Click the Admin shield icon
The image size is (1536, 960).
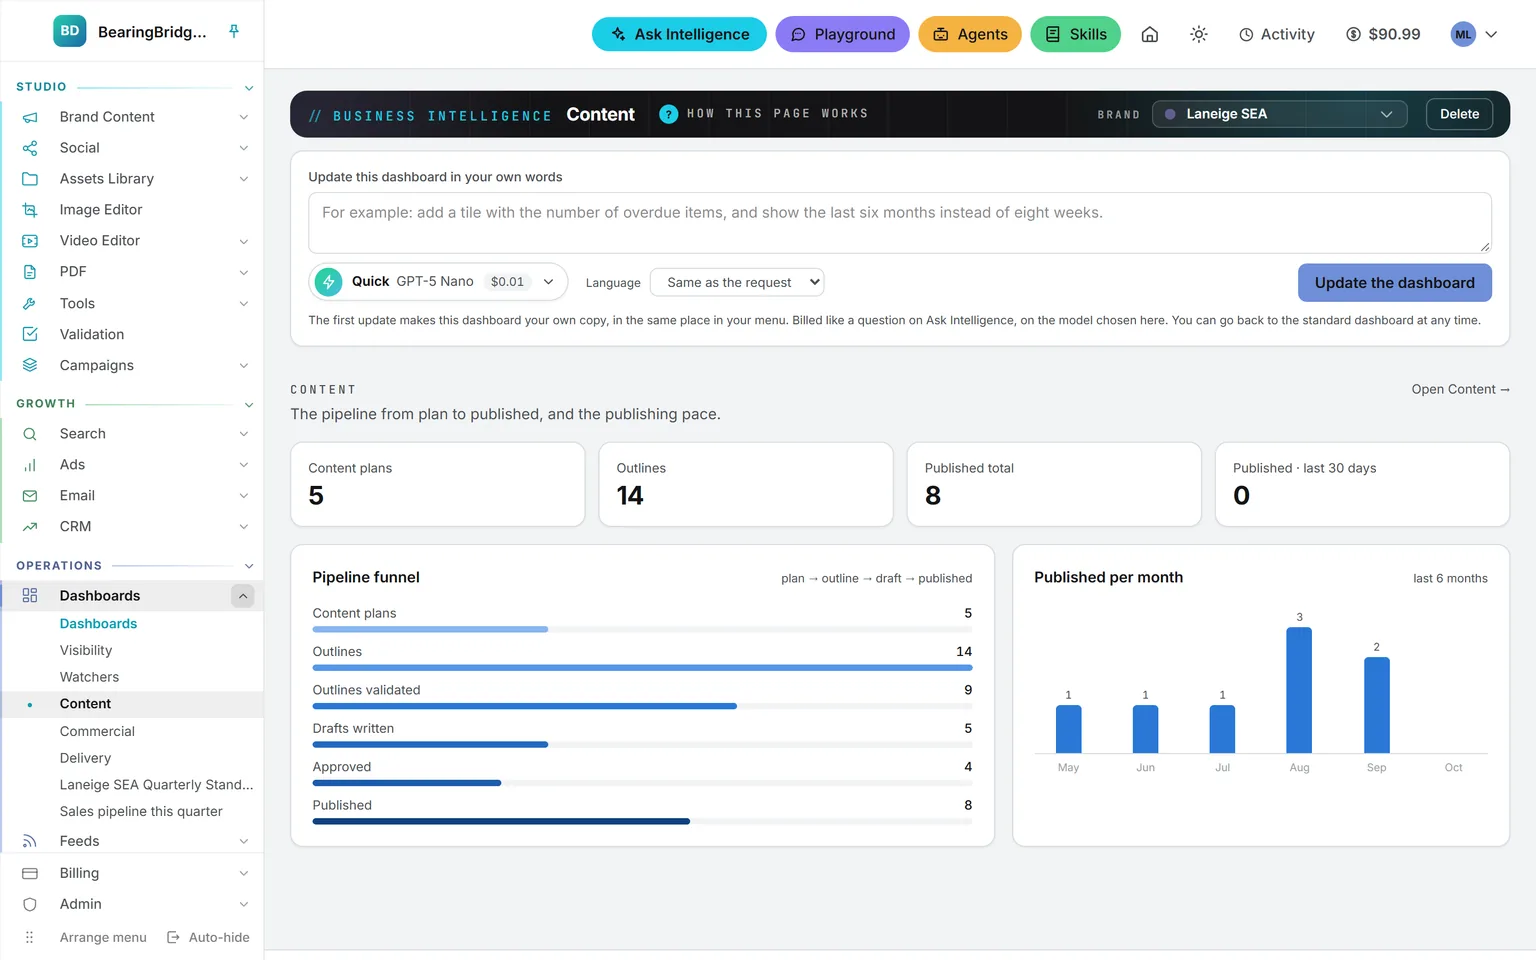click(30, 904)
